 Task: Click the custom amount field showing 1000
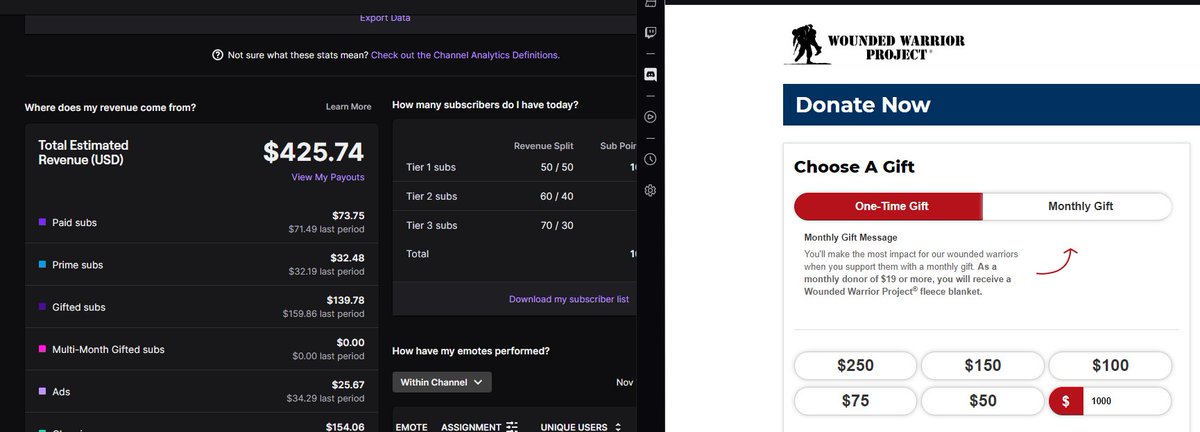(x=1127, y=401)
